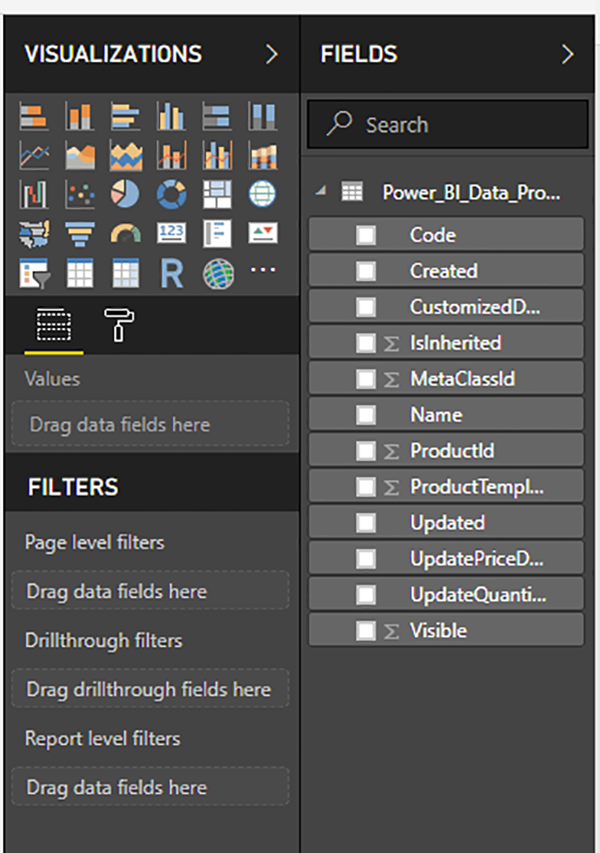Select the Donut chart visualization

(x=171, y=192)
